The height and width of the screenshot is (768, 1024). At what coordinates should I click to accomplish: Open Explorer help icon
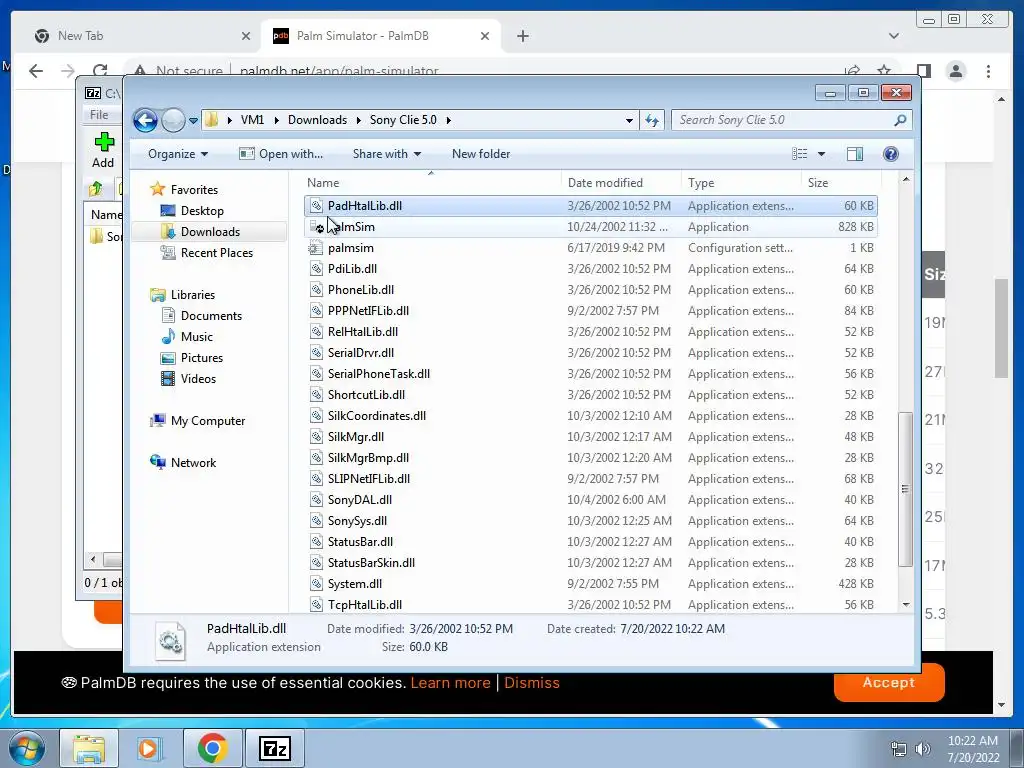coord(891,154)
